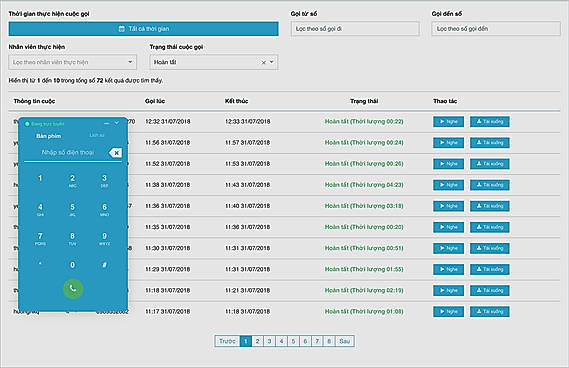Dial digit 5 JKL on the keypad
This screenshot has width=569, height=368.
tap(73, 209)
